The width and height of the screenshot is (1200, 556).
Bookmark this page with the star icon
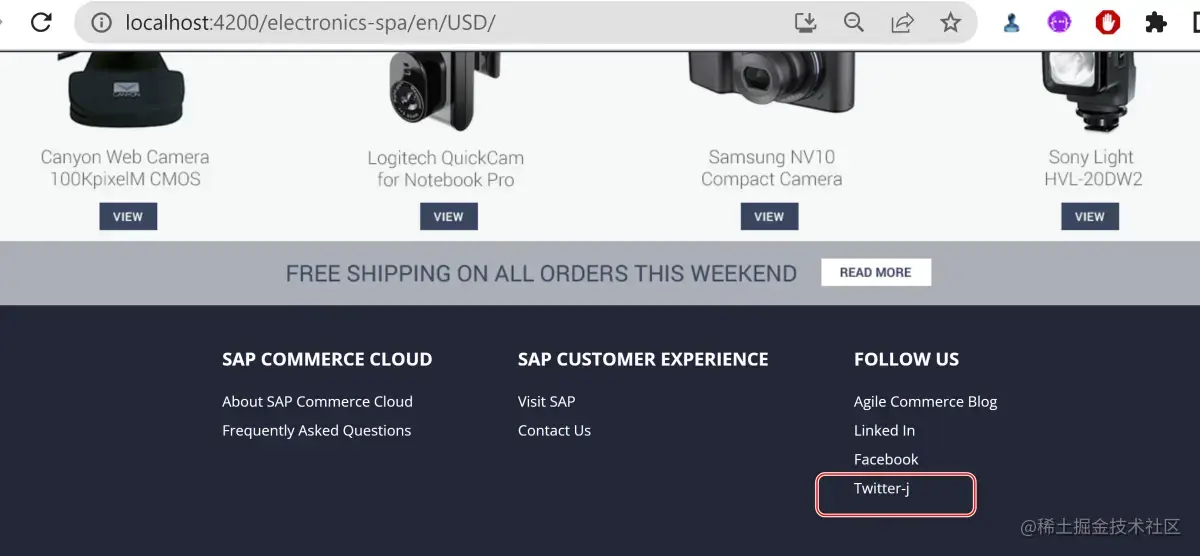[x=950, y=22]
